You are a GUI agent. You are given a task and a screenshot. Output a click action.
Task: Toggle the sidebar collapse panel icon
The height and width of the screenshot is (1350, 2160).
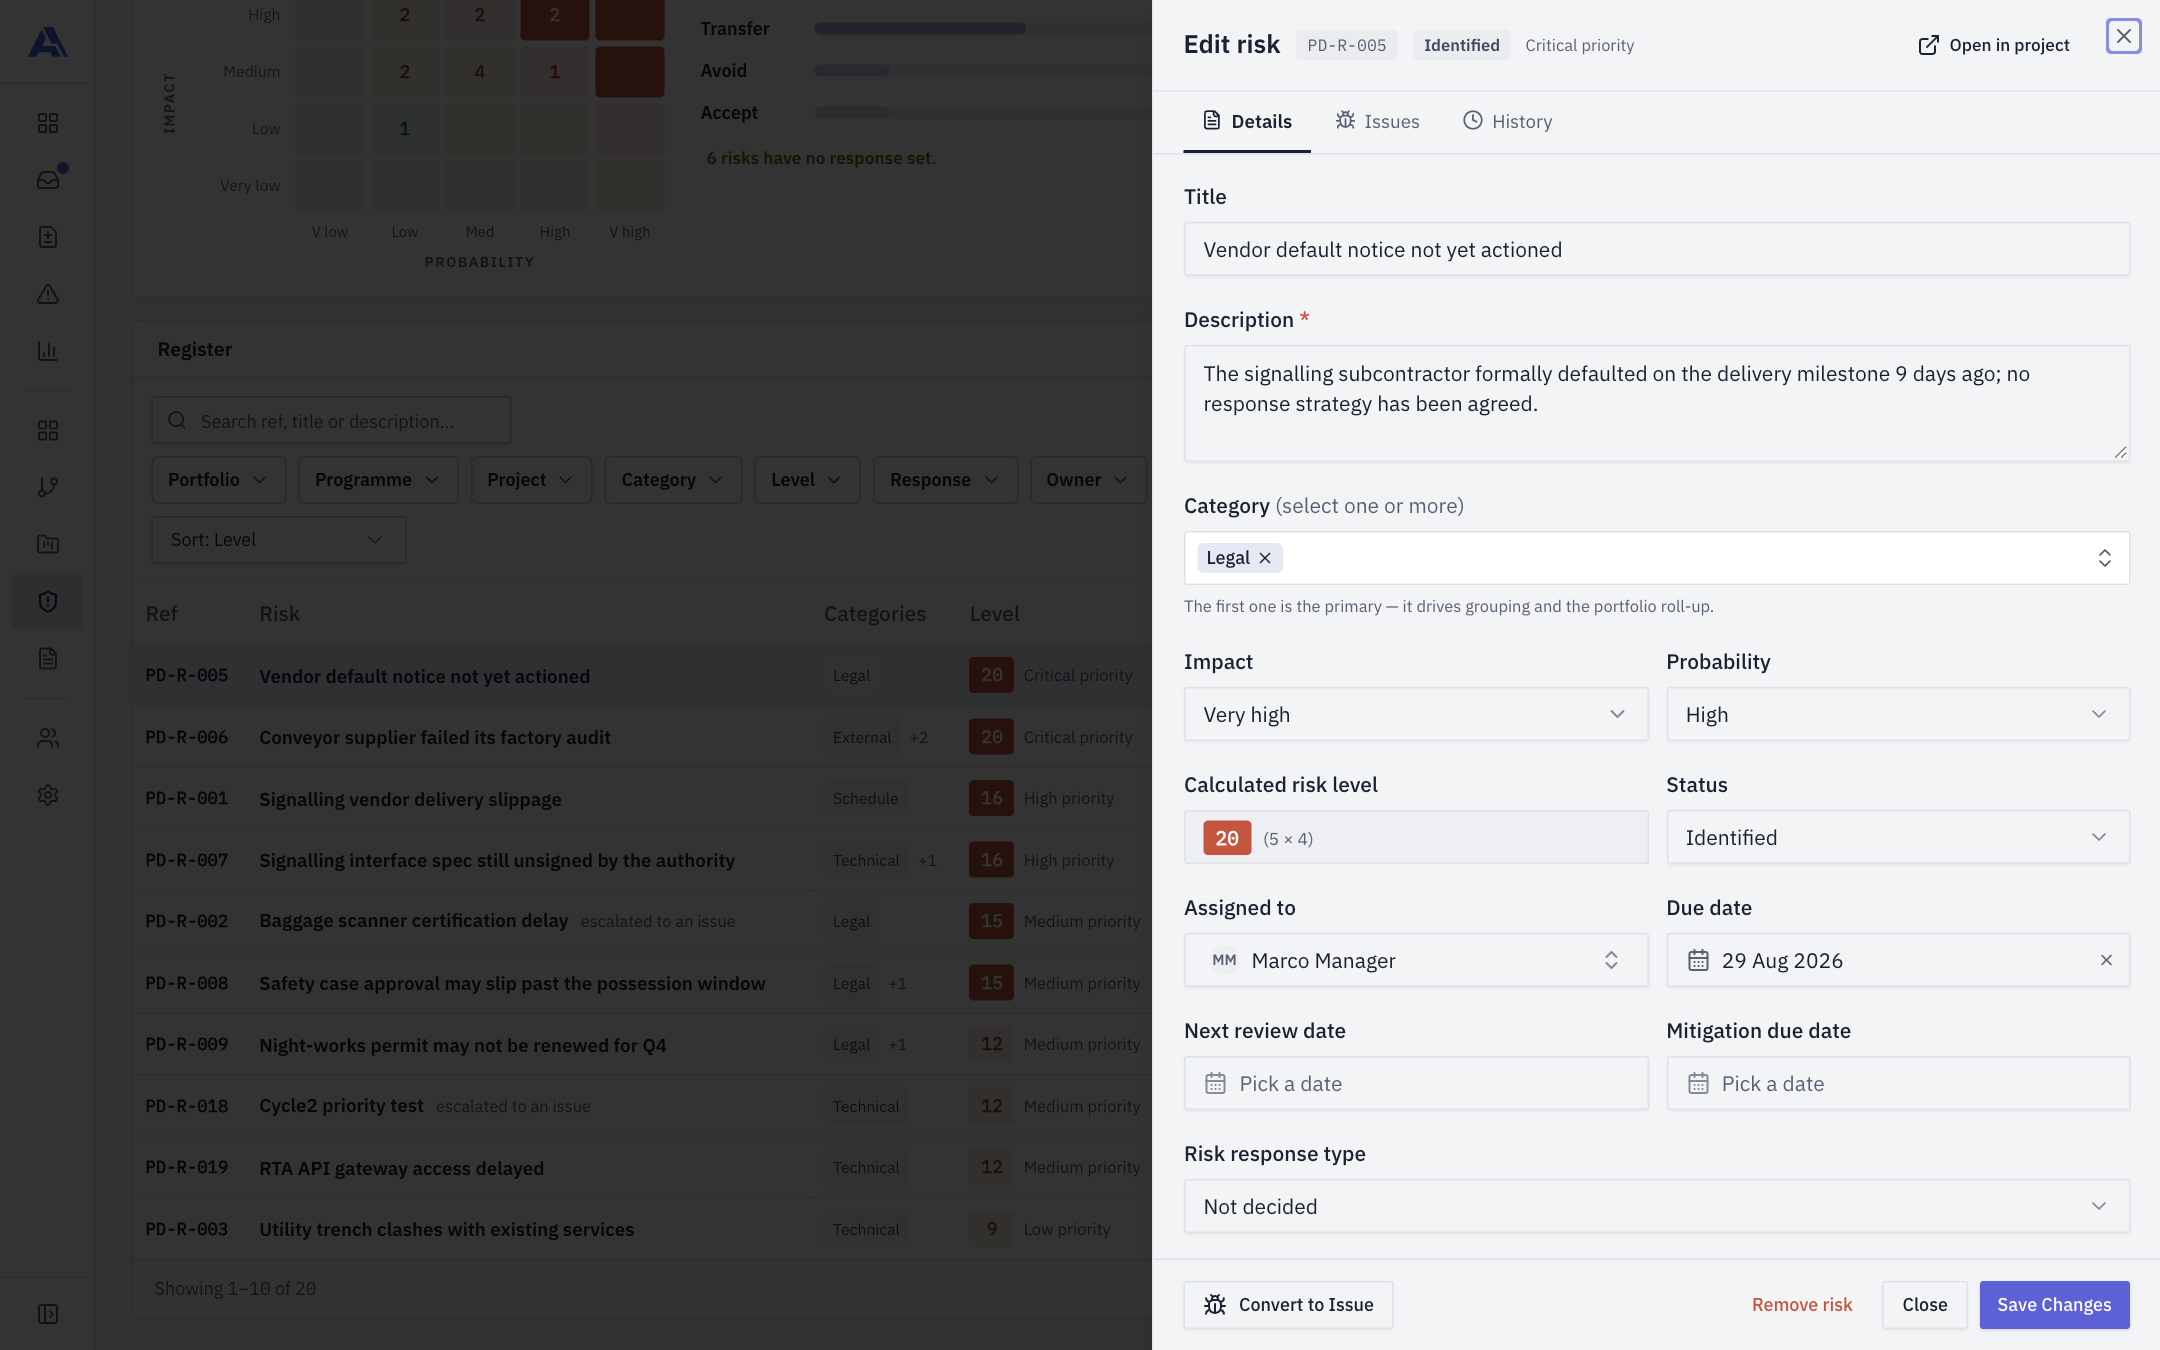47,1314
